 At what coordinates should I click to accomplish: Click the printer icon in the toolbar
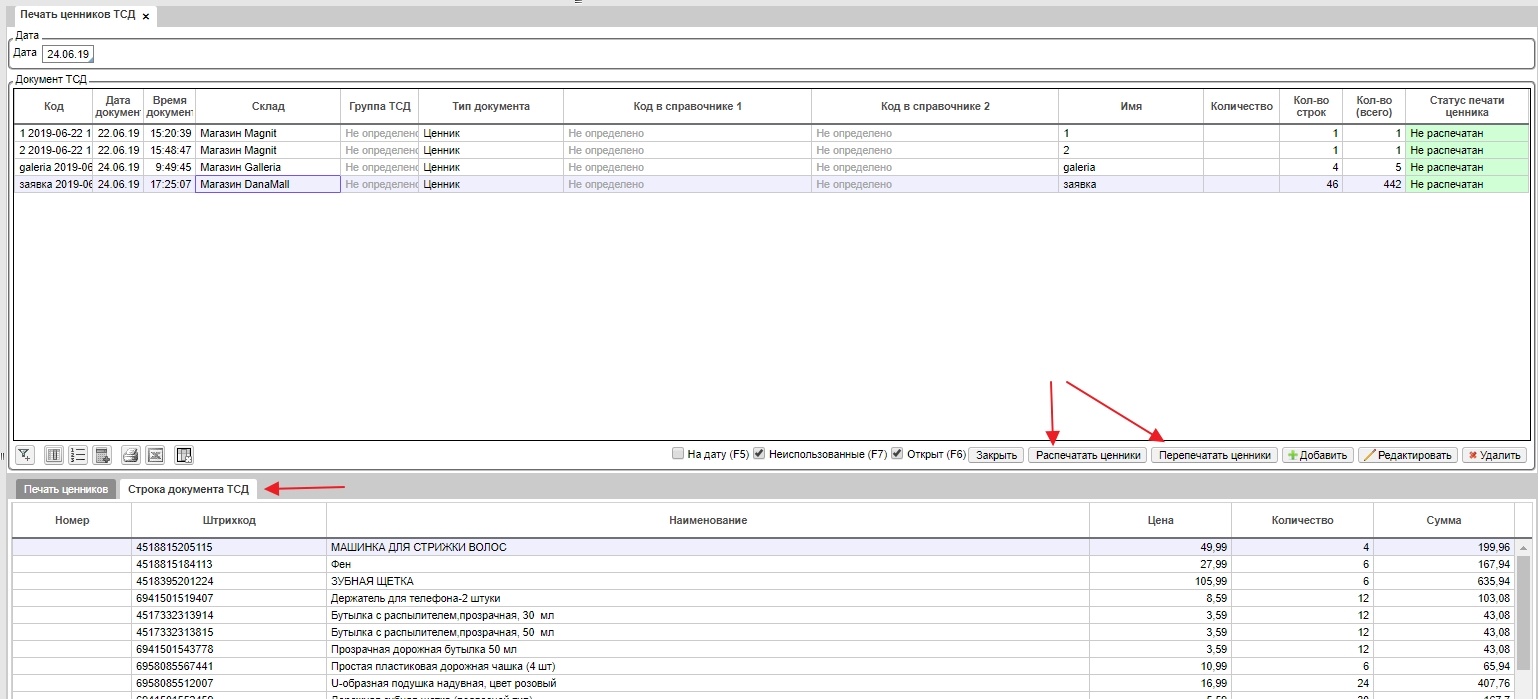pos(130,455)
